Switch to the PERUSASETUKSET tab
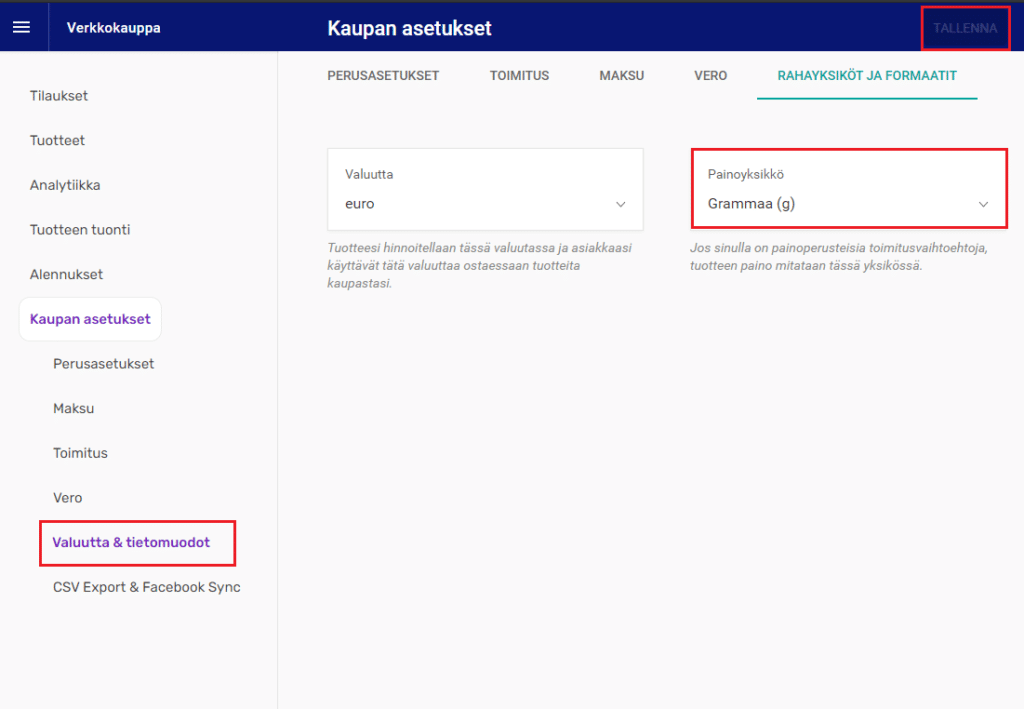The height and width of the screenshot is (709, 1024). pos(383,76)
